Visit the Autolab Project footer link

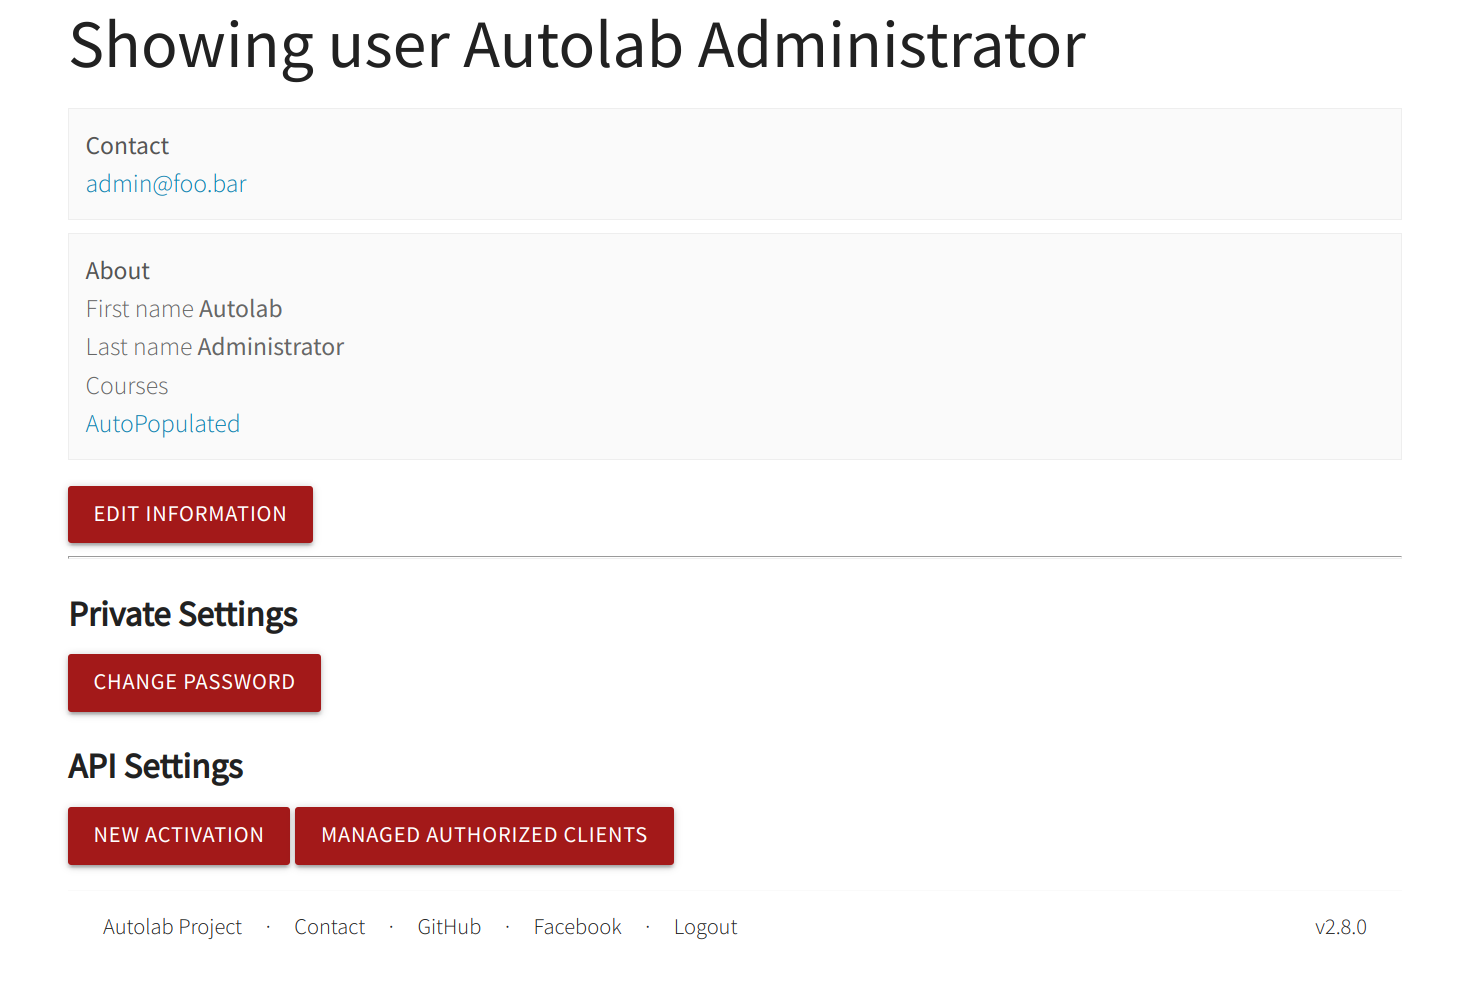point(172,927)
